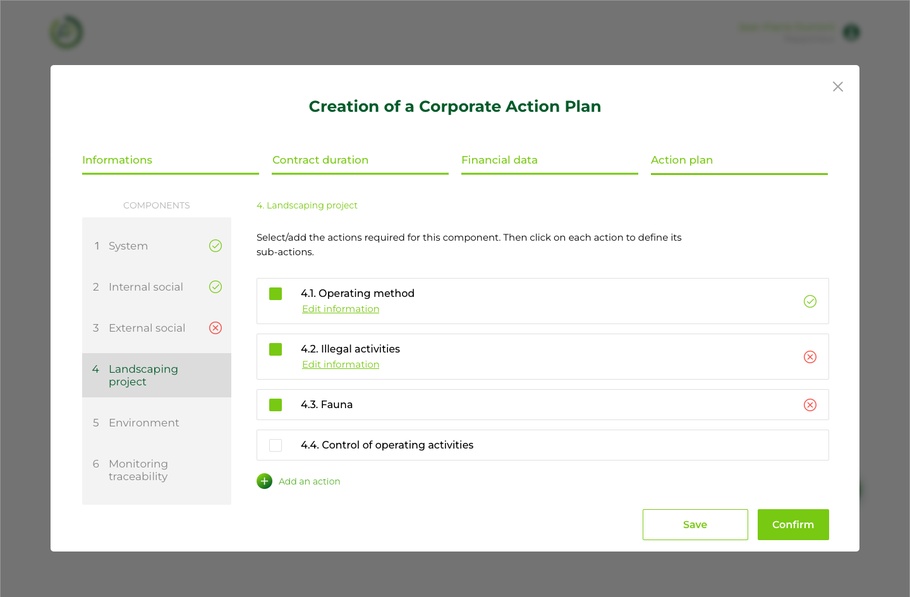Click the red cross icon beside External social
The height and width of the screenshot is (597, 910).
pyautogui.click(x=215, y=328)
